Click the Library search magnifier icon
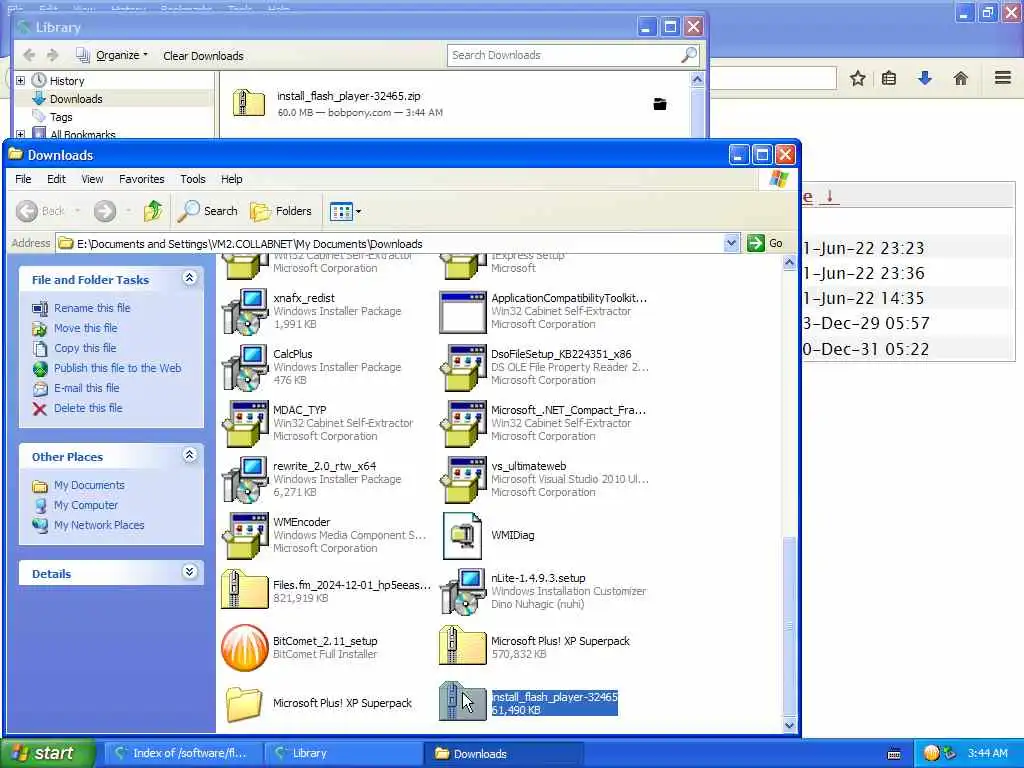Viewport: 1024px width, 768px height. (688, 55)
